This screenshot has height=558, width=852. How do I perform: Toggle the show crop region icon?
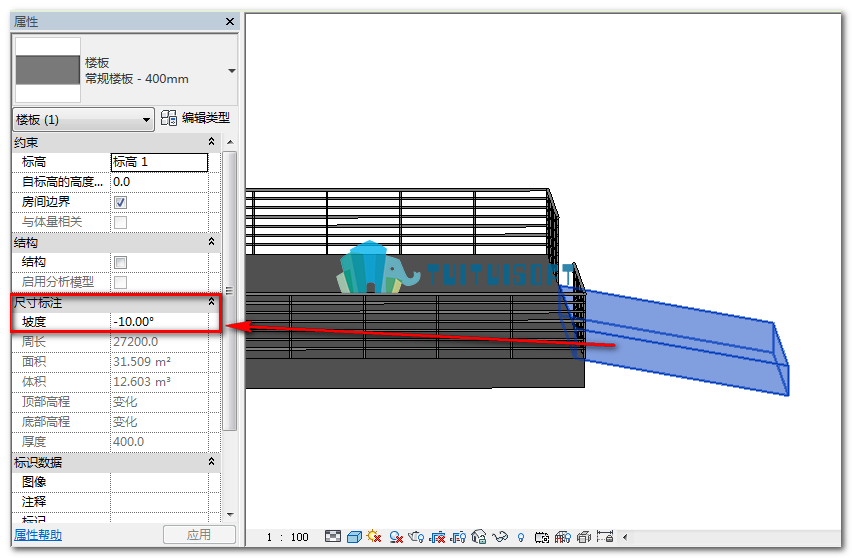(x=458, y=537)
